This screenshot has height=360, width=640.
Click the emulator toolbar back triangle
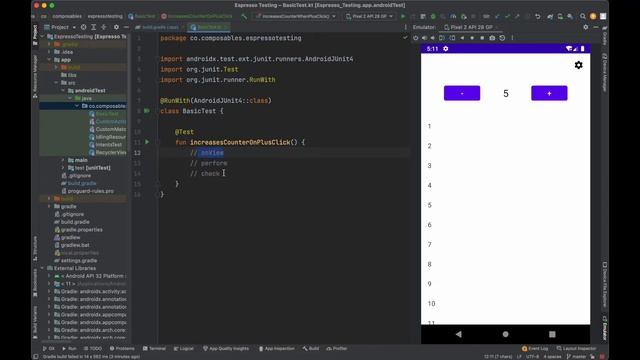point(462,38)
